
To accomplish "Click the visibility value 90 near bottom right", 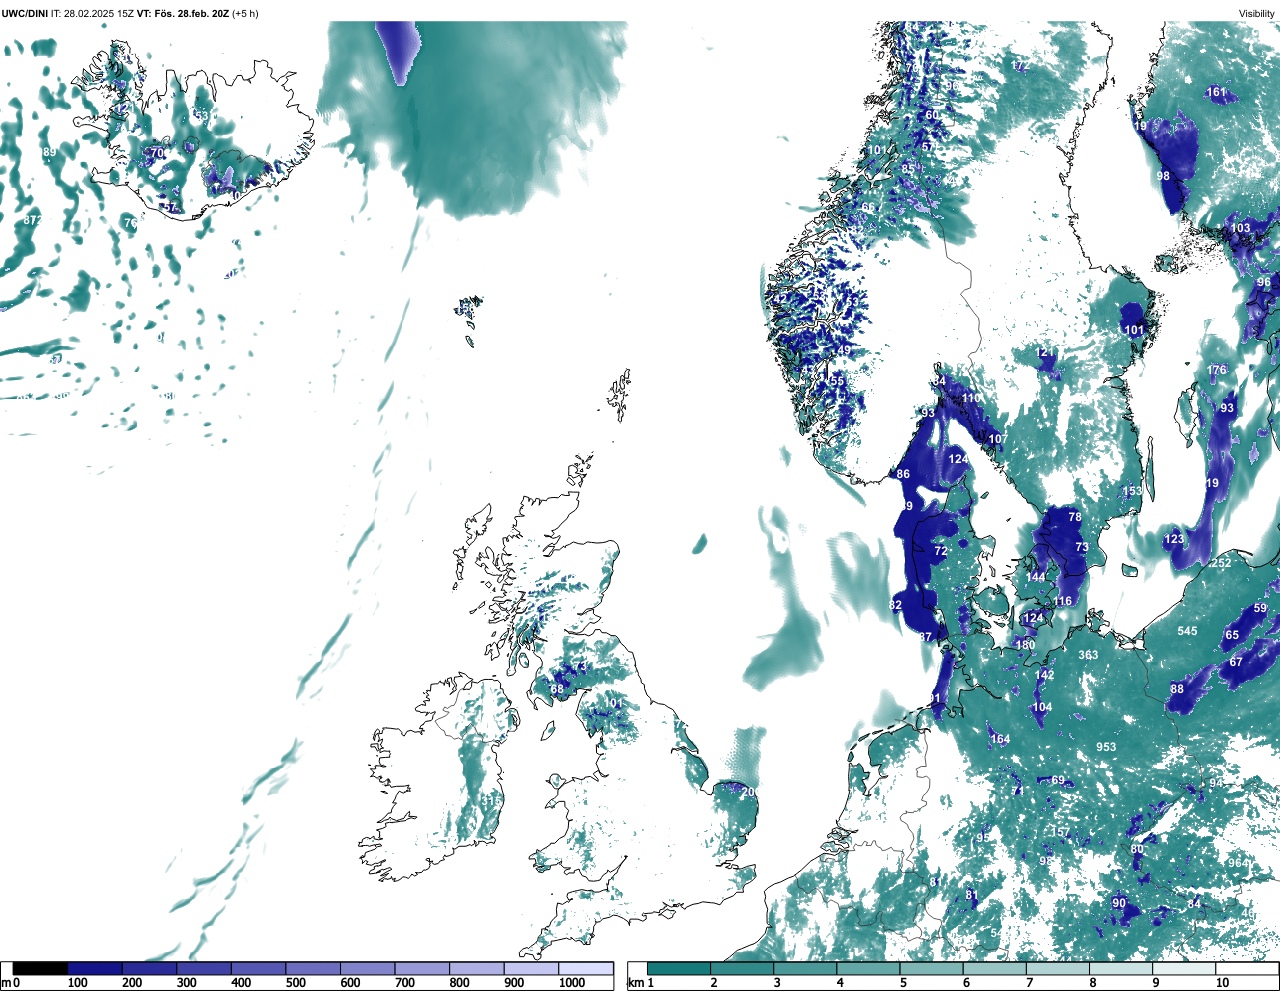I will pyautogui.click(x=1119, y=903).
